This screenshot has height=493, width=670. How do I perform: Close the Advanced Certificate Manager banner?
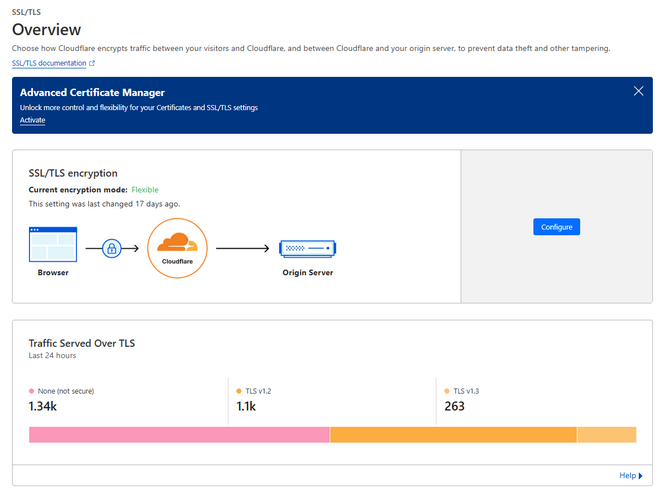click(638, 91)
